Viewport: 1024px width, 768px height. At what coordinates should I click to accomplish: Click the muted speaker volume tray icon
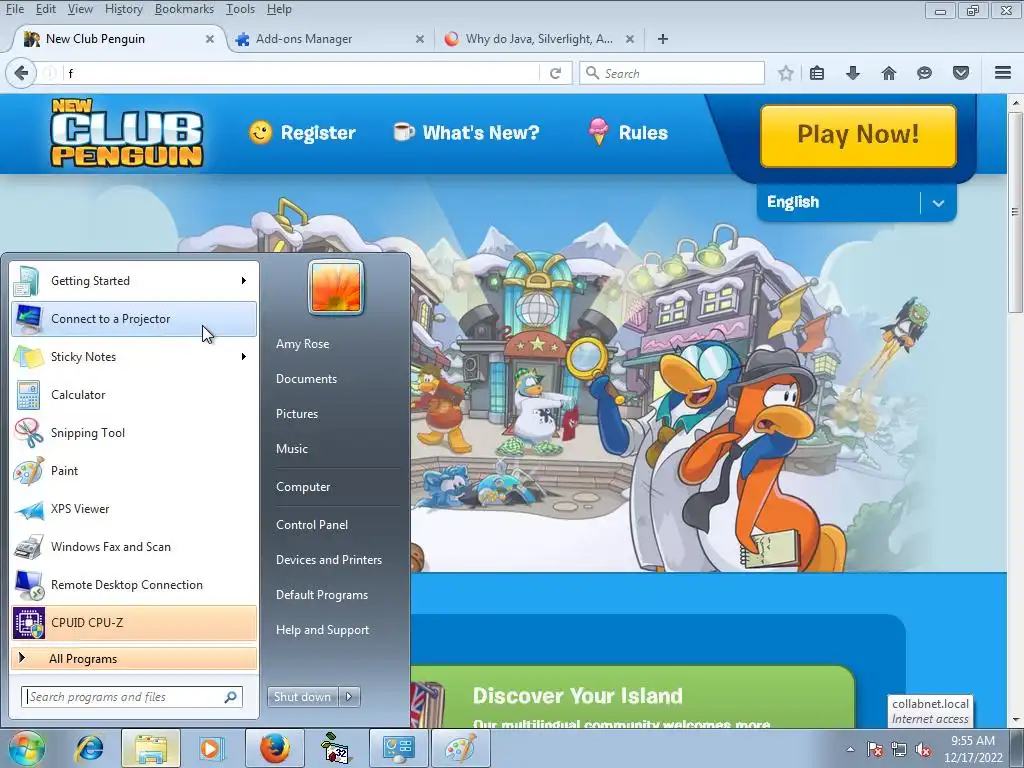pos(923,749)
